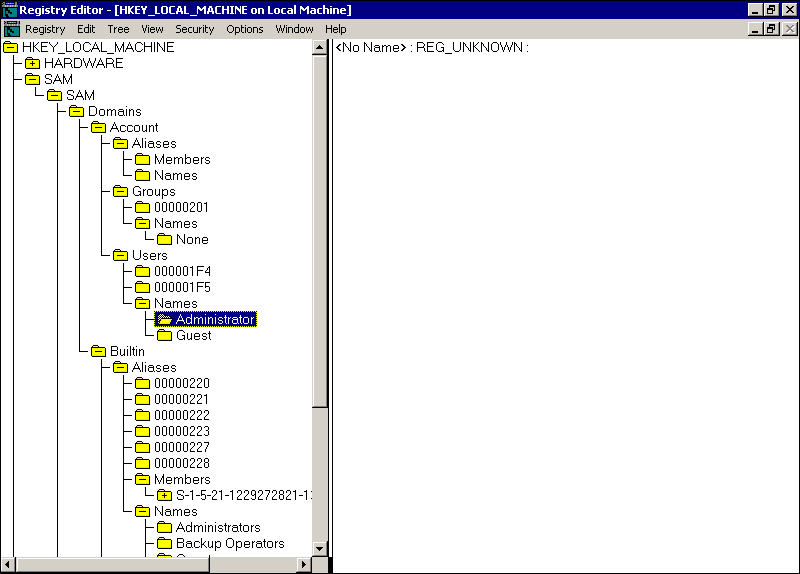Viewport: 800px width, 574px height.
Task: Select the None key under Groups Names
Action: 192,239
